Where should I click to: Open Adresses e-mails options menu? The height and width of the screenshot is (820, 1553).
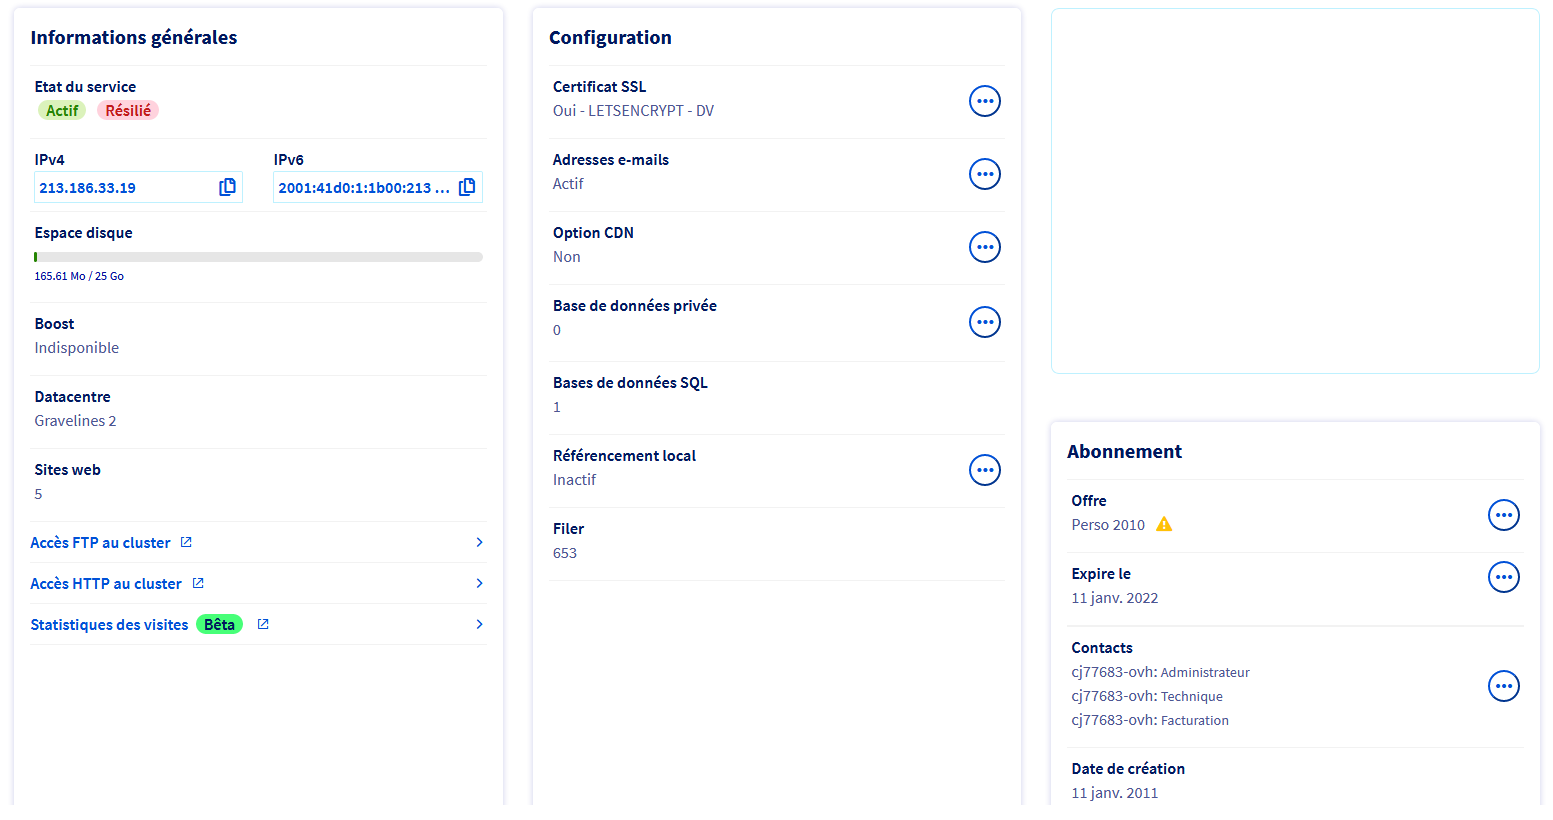coord(984,174)
